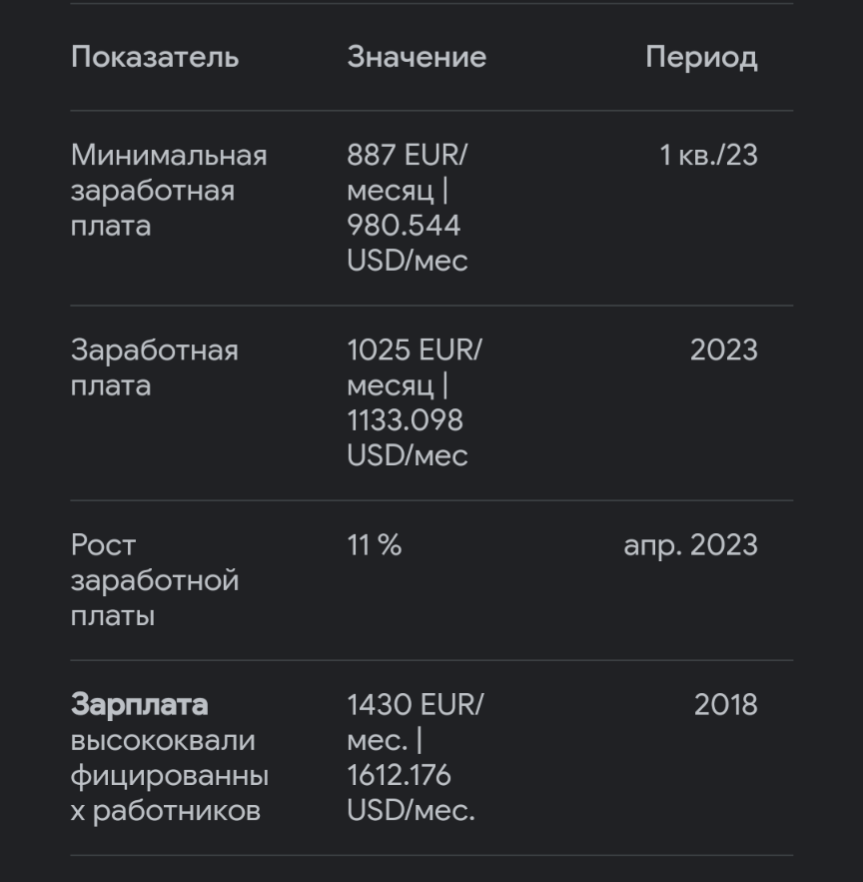
Task: Click "USD/мес" unit below 980.544
Action: tap(407, 261)
